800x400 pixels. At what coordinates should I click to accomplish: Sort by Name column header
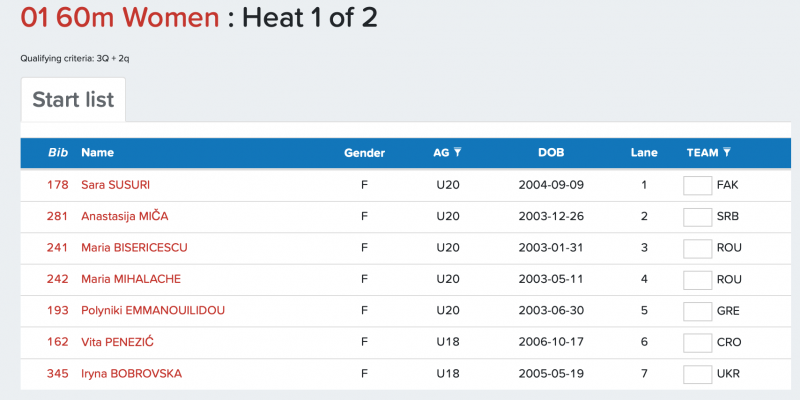pos(97,153)
